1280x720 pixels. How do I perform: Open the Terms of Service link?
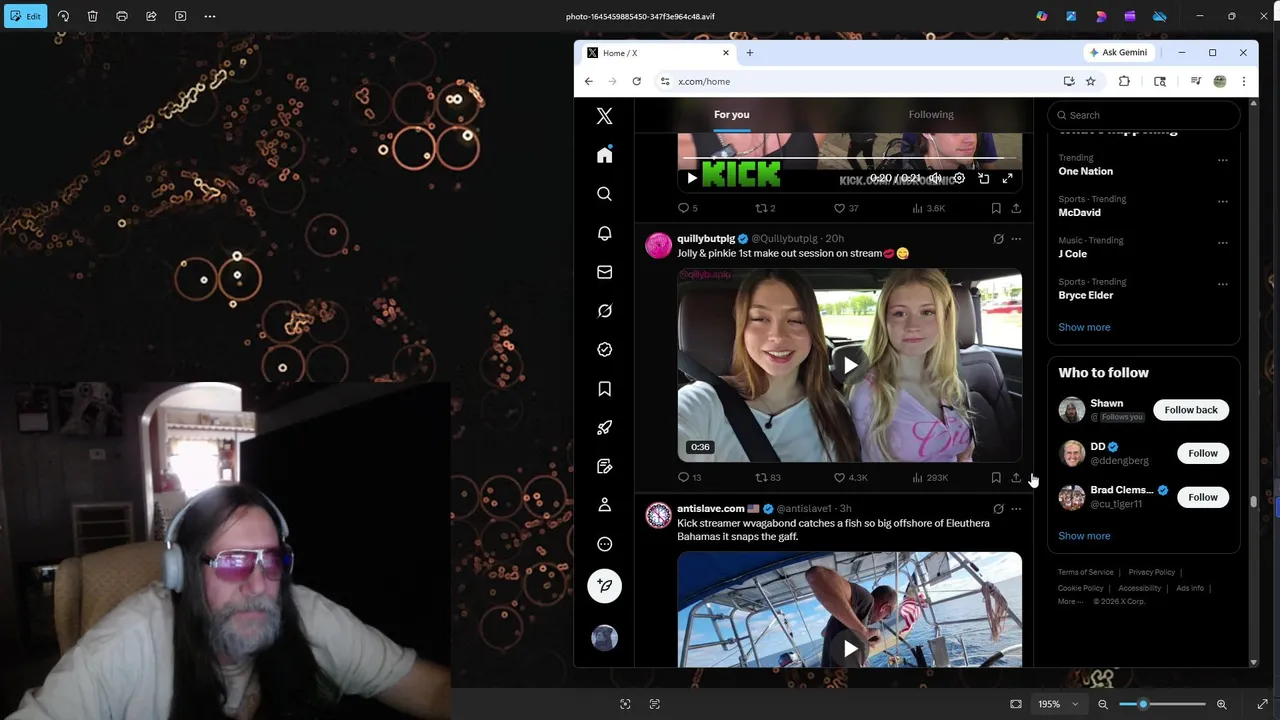coord(1085,572)
